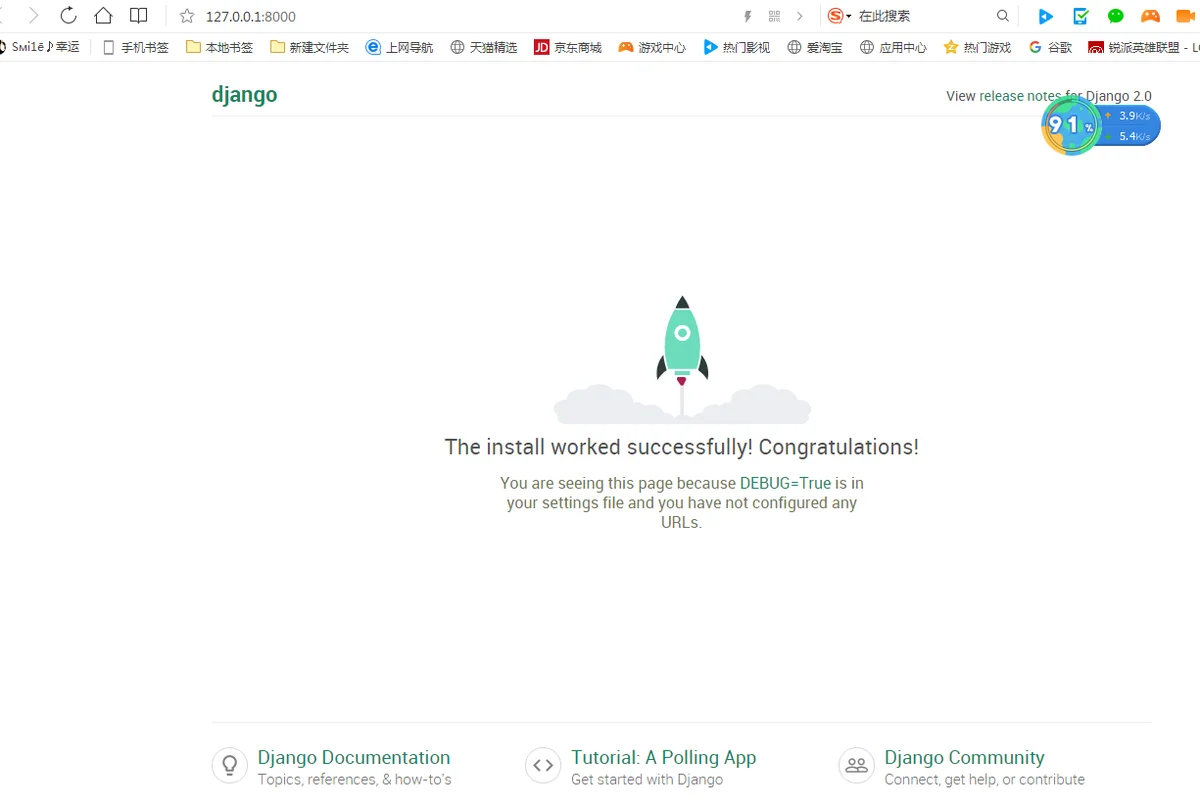Open the blue checklist note toolbar icon
The image size is (1200, 806).
point(1081,16)
